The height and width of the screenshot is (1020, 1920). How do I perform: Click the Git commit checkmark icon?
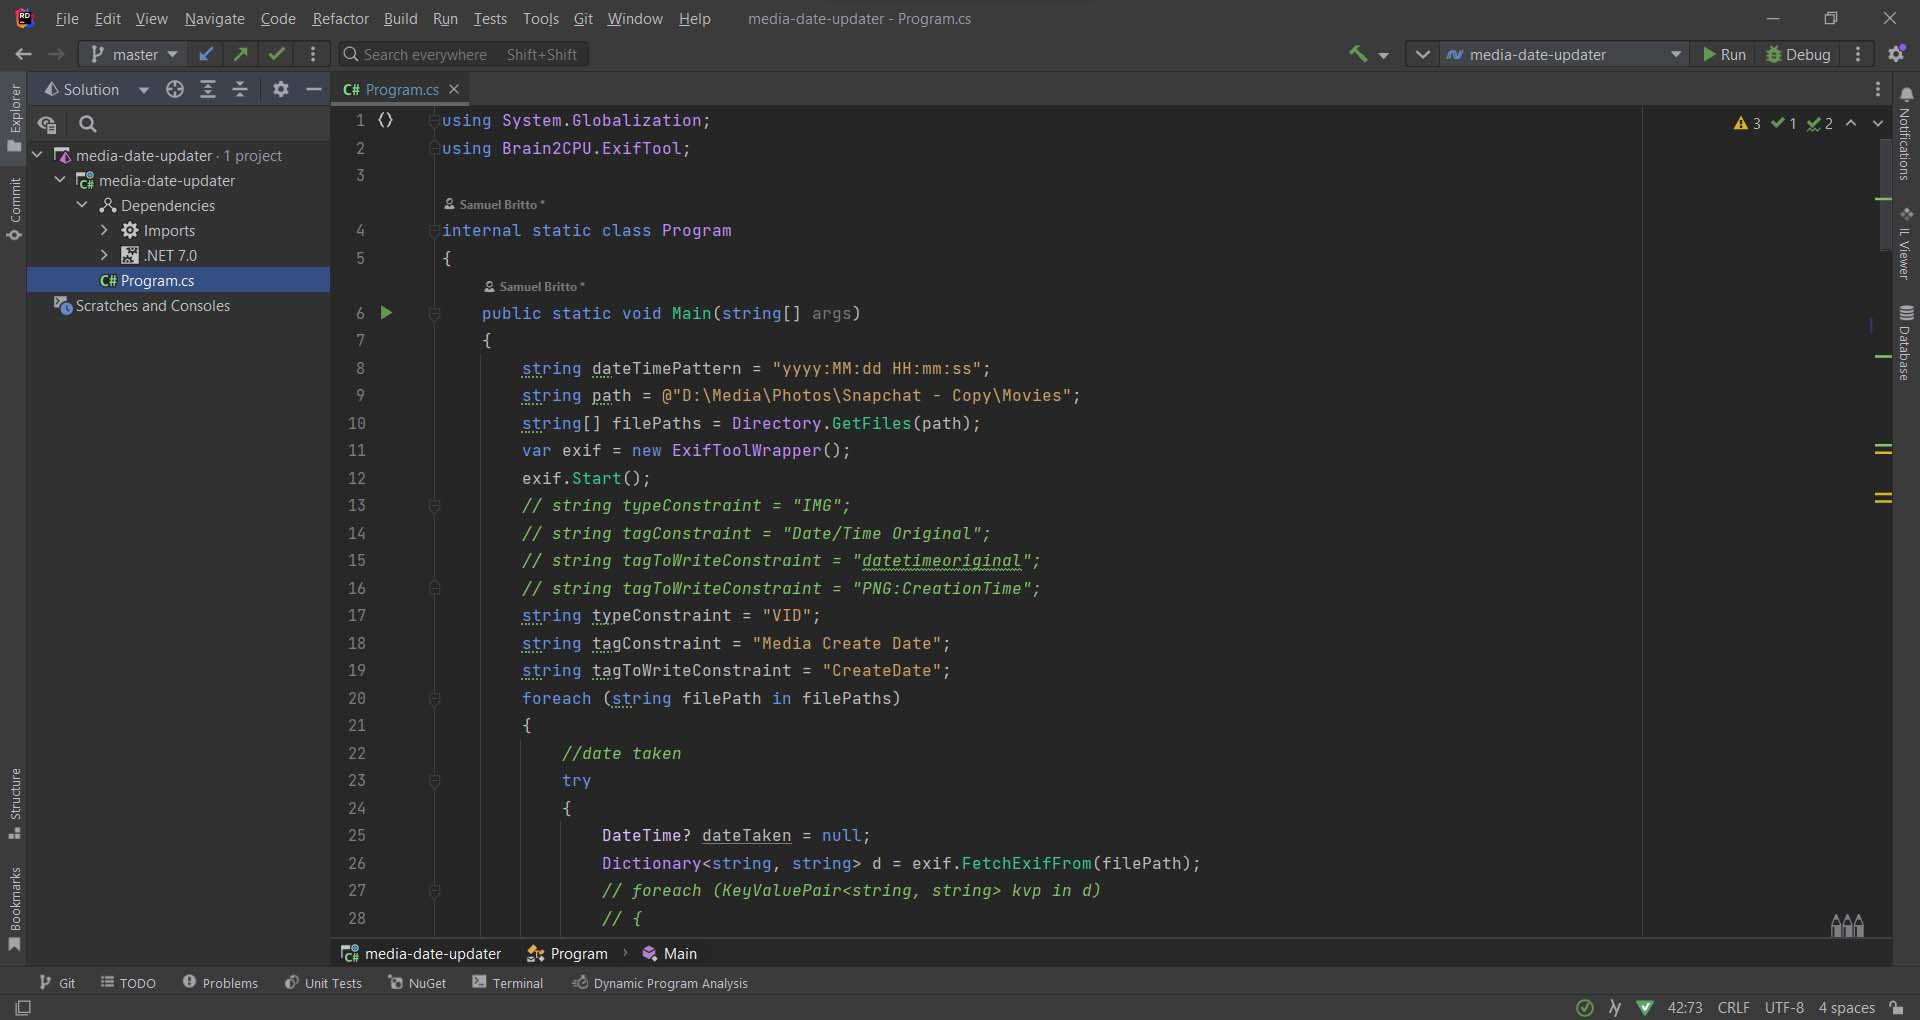(277, 54)
